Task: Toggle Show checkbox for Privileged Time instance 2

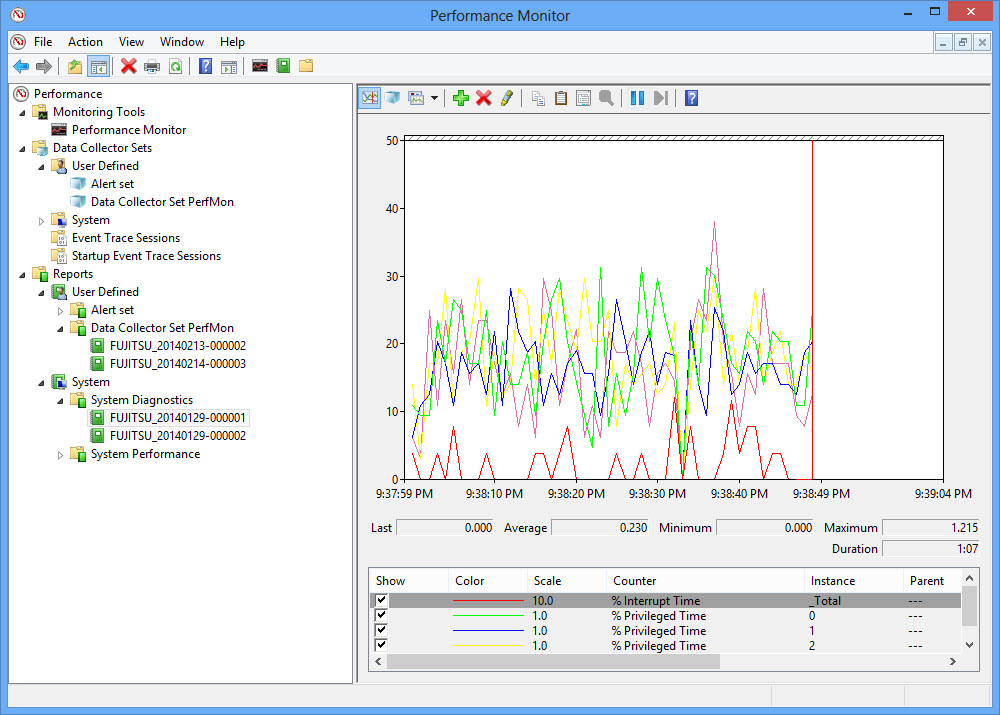Action: point(381,646)
